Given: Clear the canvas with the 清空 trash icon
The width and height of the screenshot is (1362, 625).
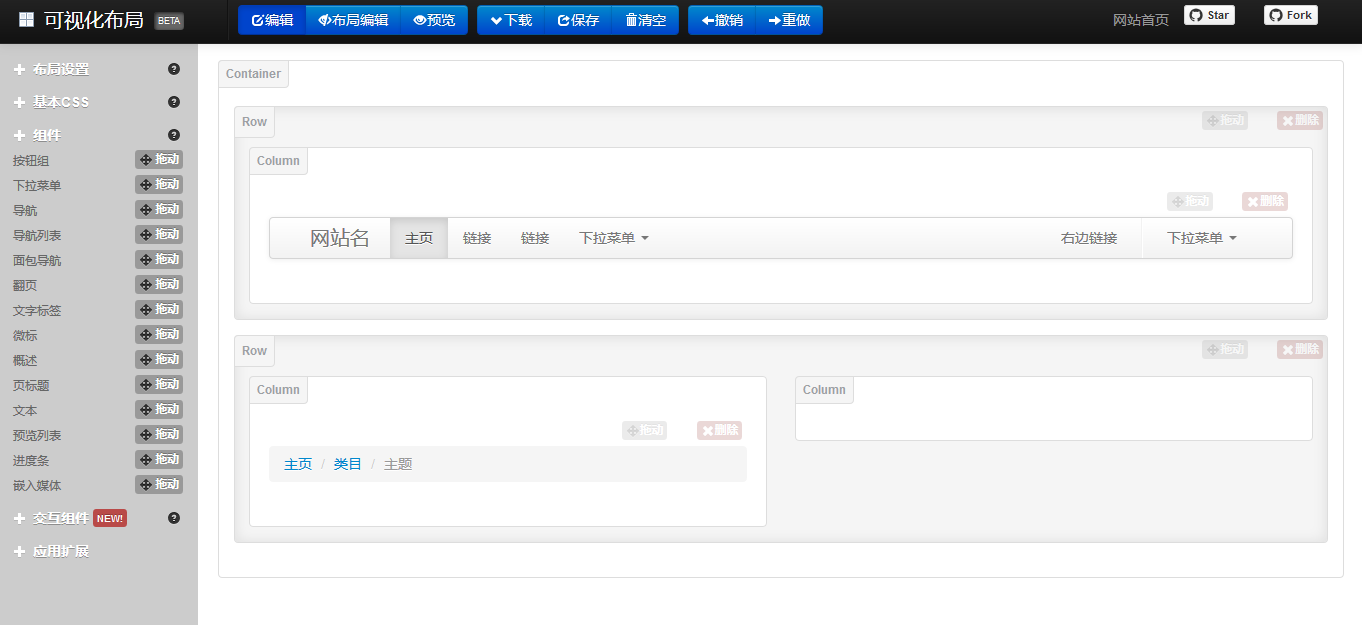Looking at the screenshot, I should pos(631,20).
